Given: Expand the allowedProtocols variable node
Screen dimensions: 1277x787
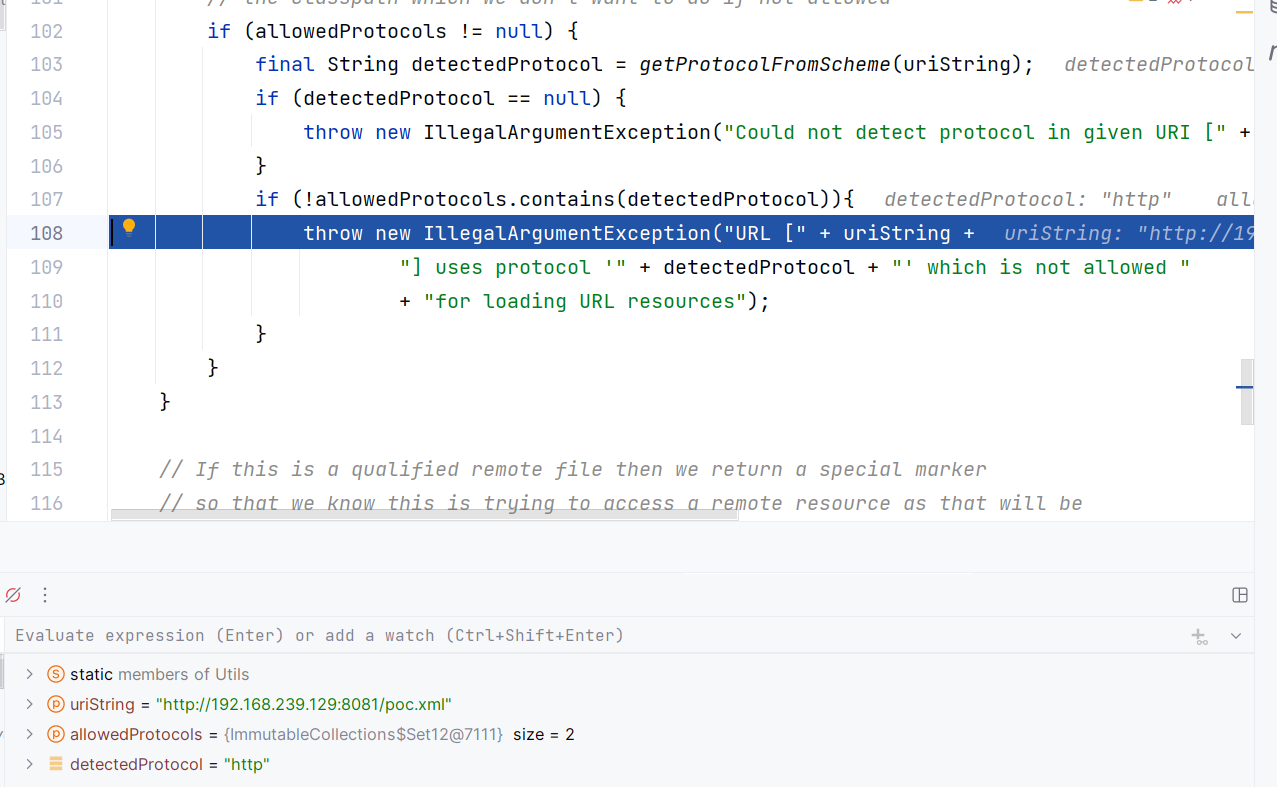Looking at the screenshot, I should (x=29, y=734).
